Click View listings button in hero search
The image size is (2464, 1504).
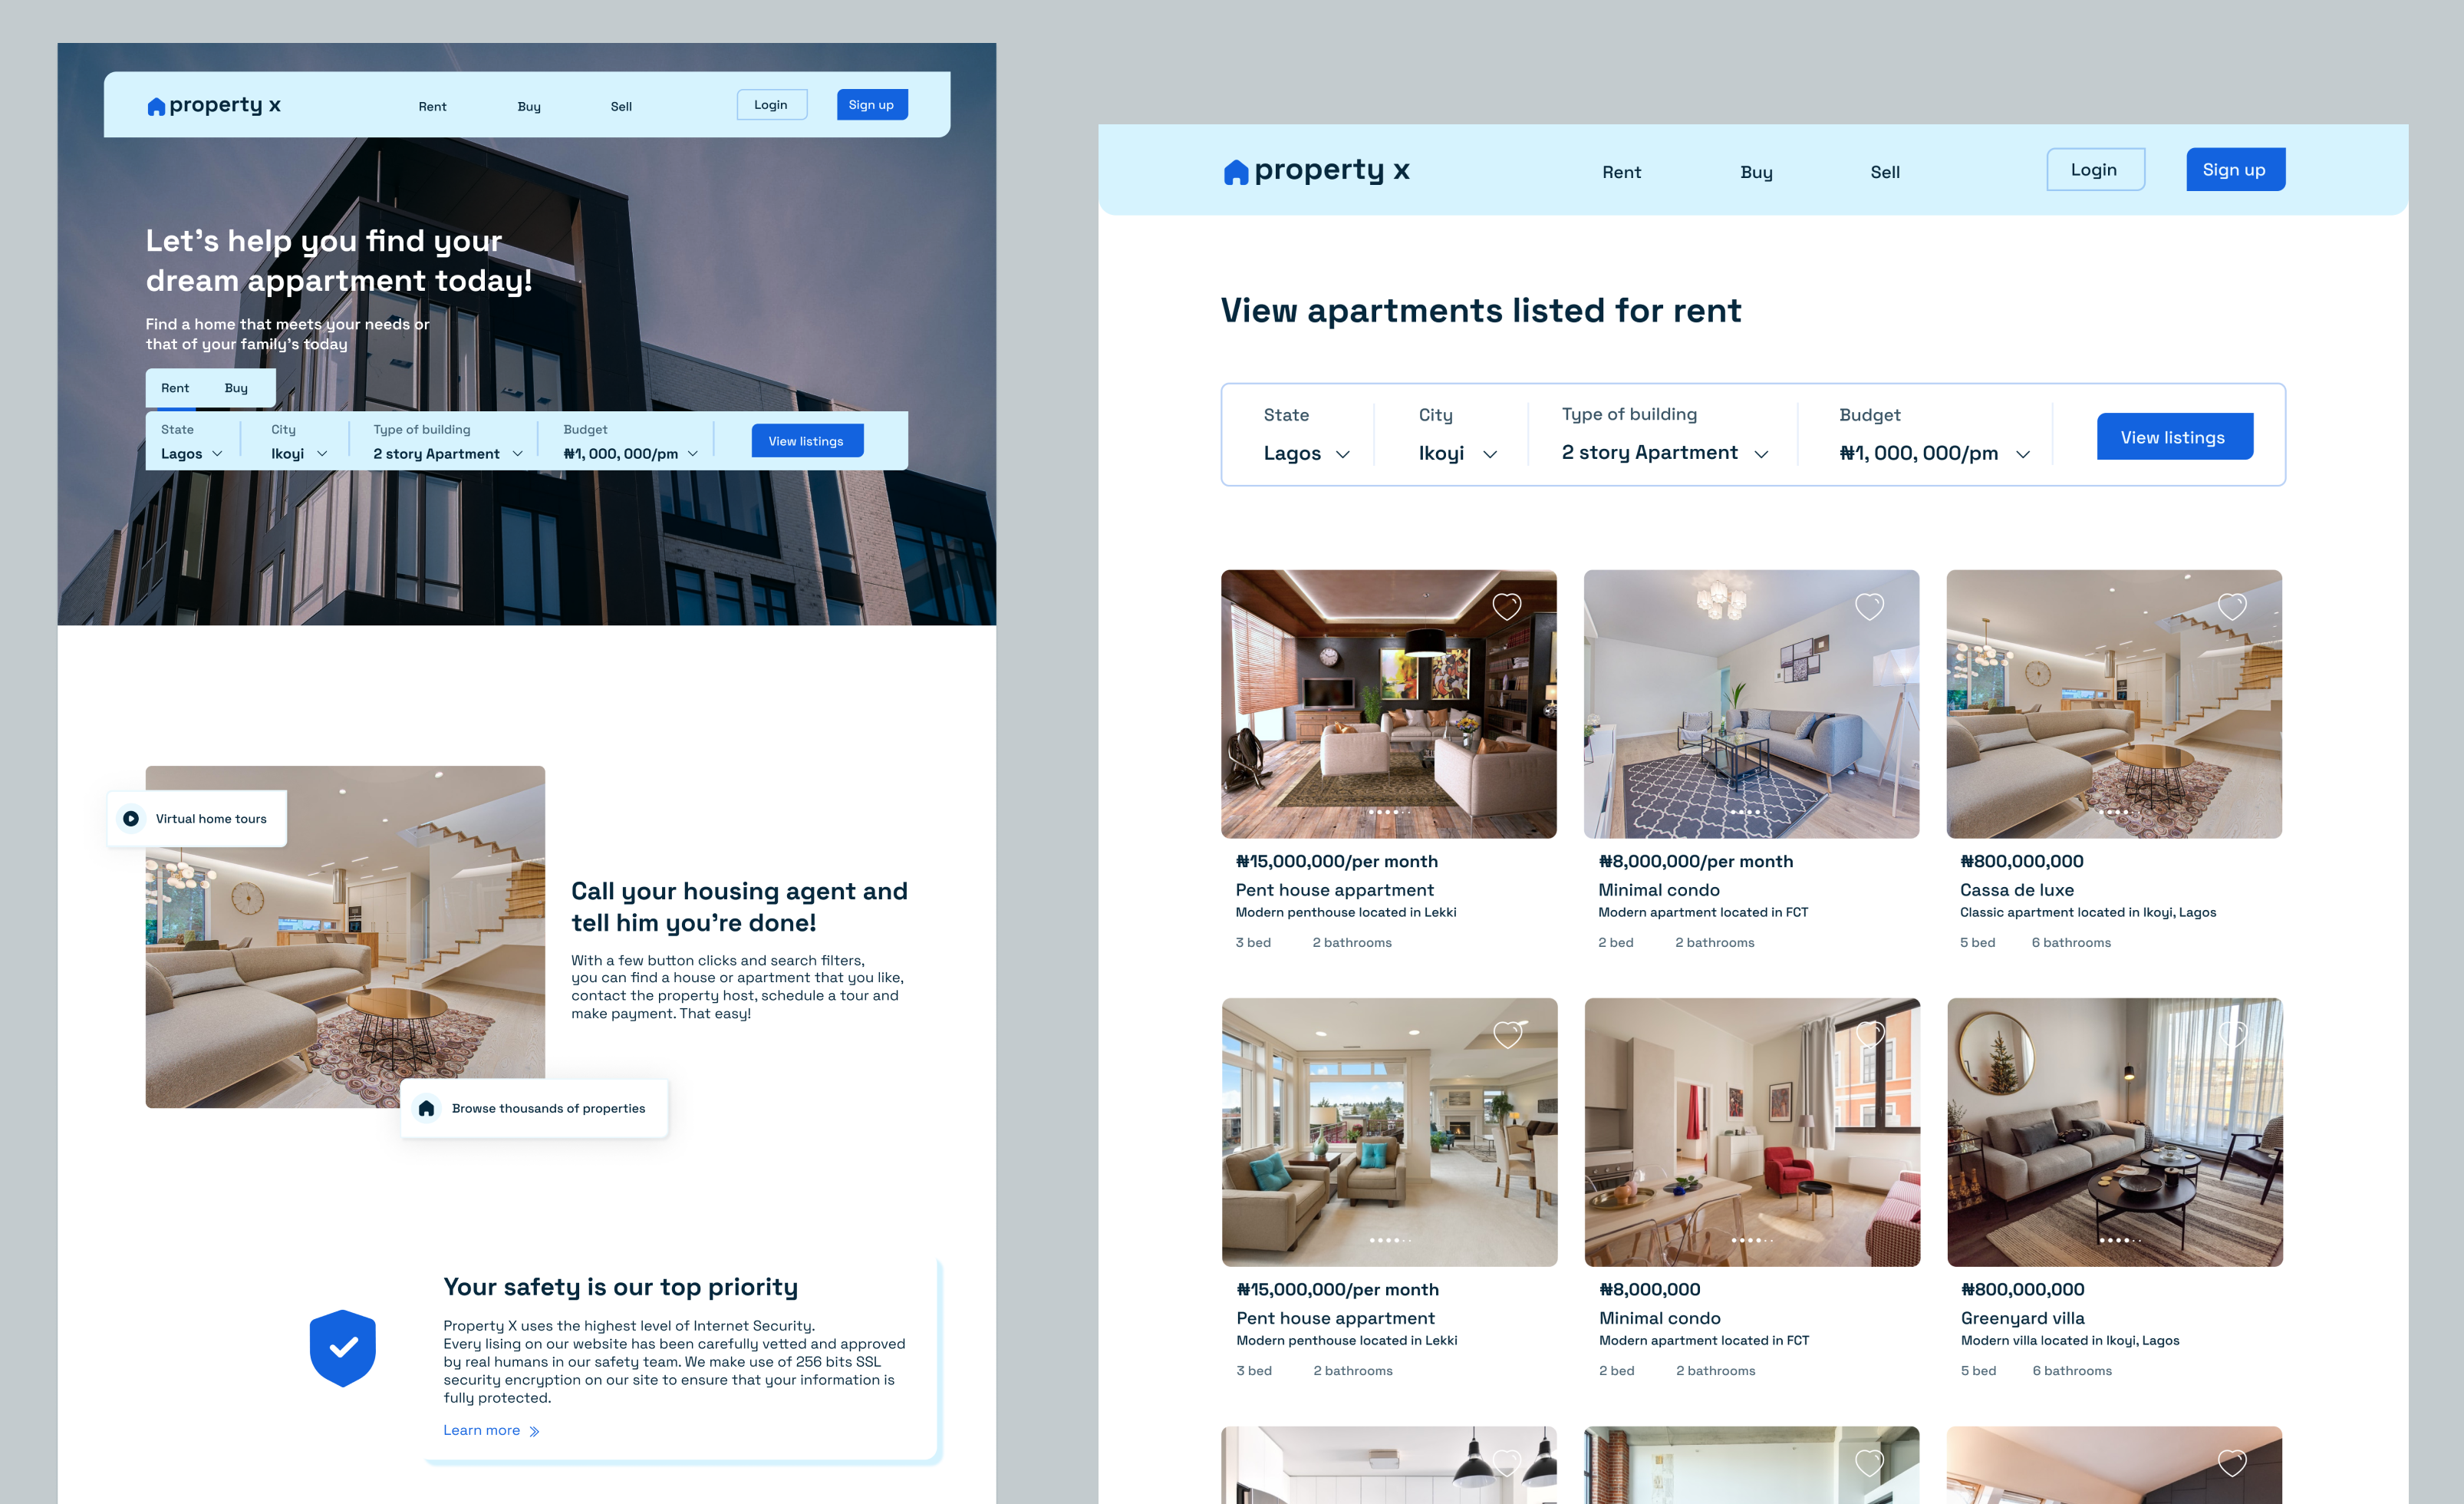pos(807,441)
